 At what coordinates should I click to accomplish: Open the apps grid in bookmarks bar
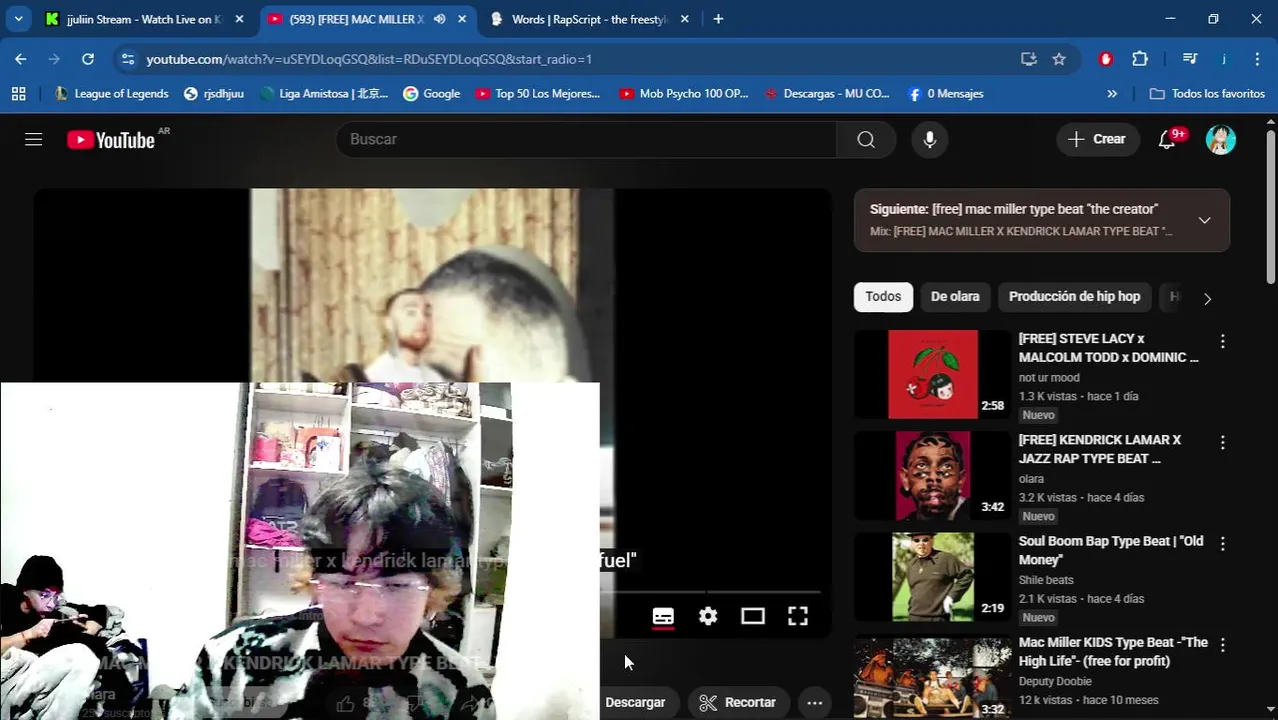click(x=18, y=93)
